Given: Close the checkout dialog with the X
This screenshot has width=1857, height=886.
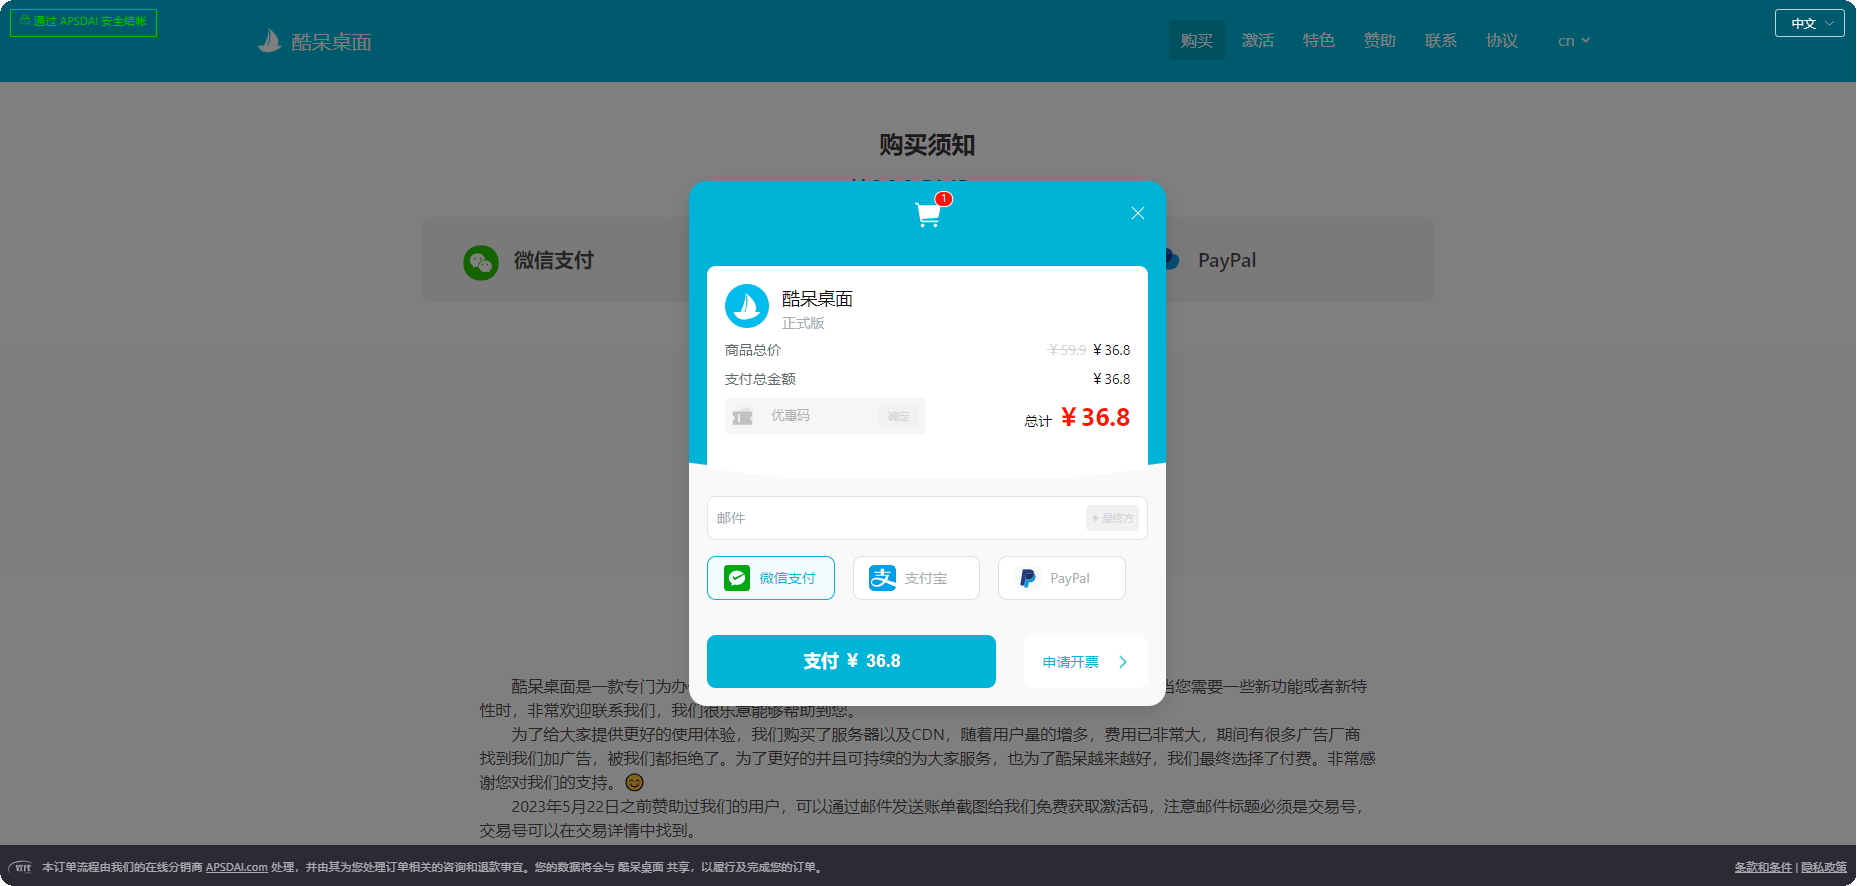Looking at the screenshot, I should 1137,213.
